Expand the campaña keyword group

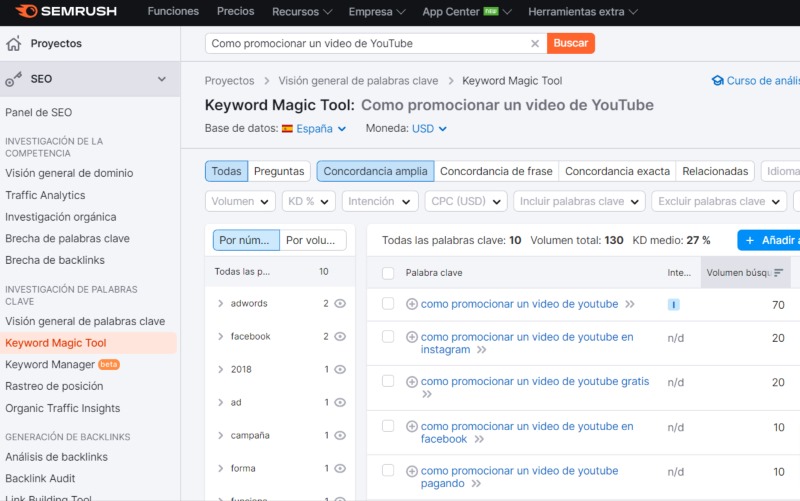tap(220, 435)
